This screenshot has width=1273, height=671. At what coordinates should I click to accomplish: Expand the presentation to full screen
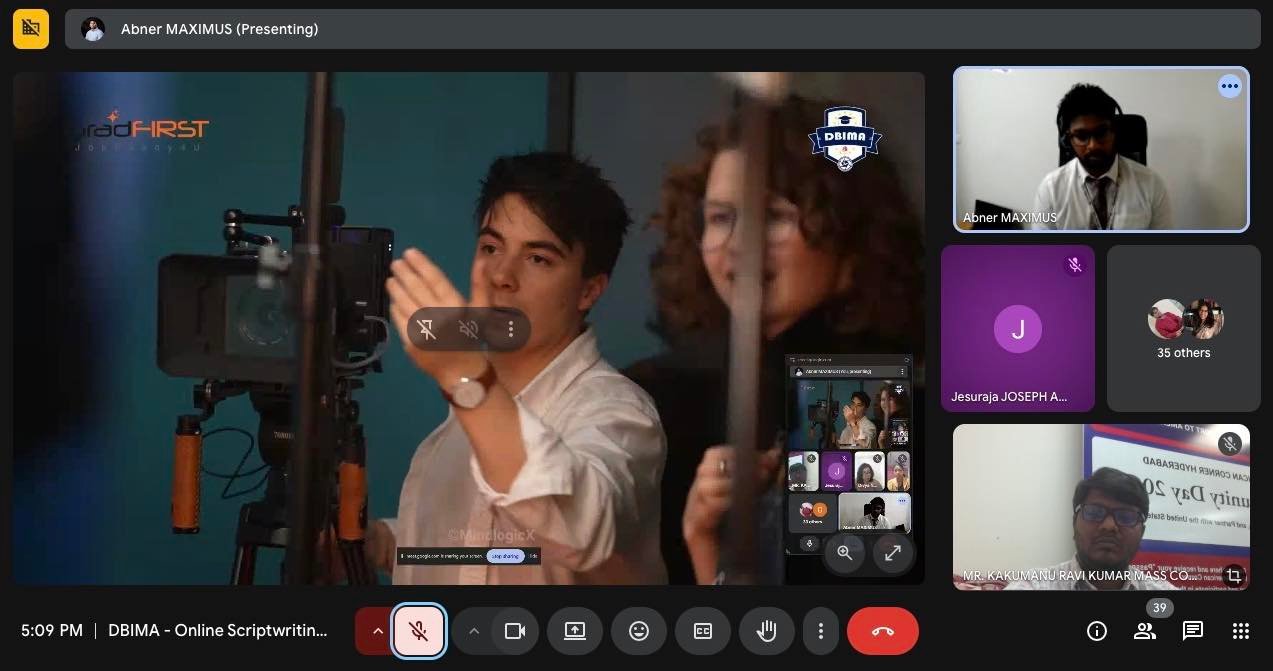click(x=893, y=553)
